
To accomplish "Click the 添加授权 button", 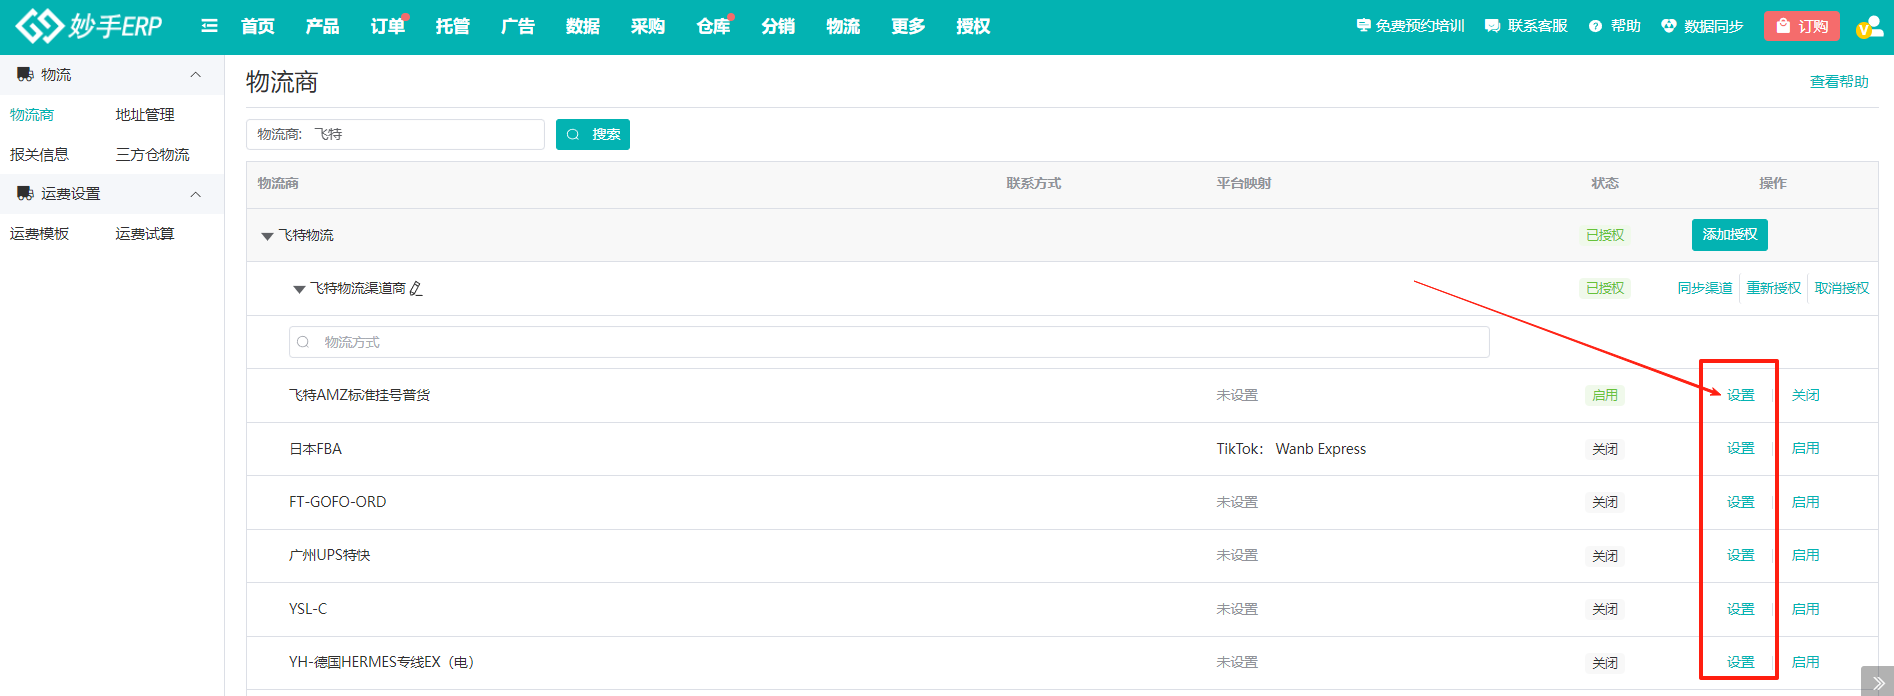I will click(1730, 235).
